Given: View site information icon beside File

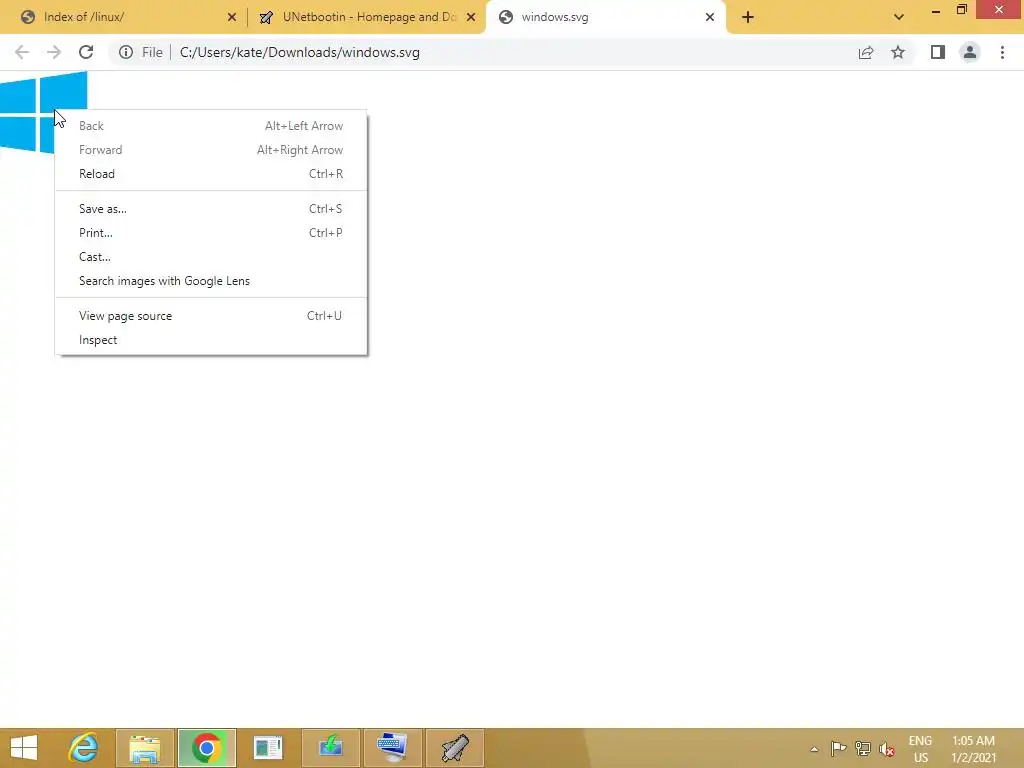Looking at the screenshot, I should click(125, 52).
